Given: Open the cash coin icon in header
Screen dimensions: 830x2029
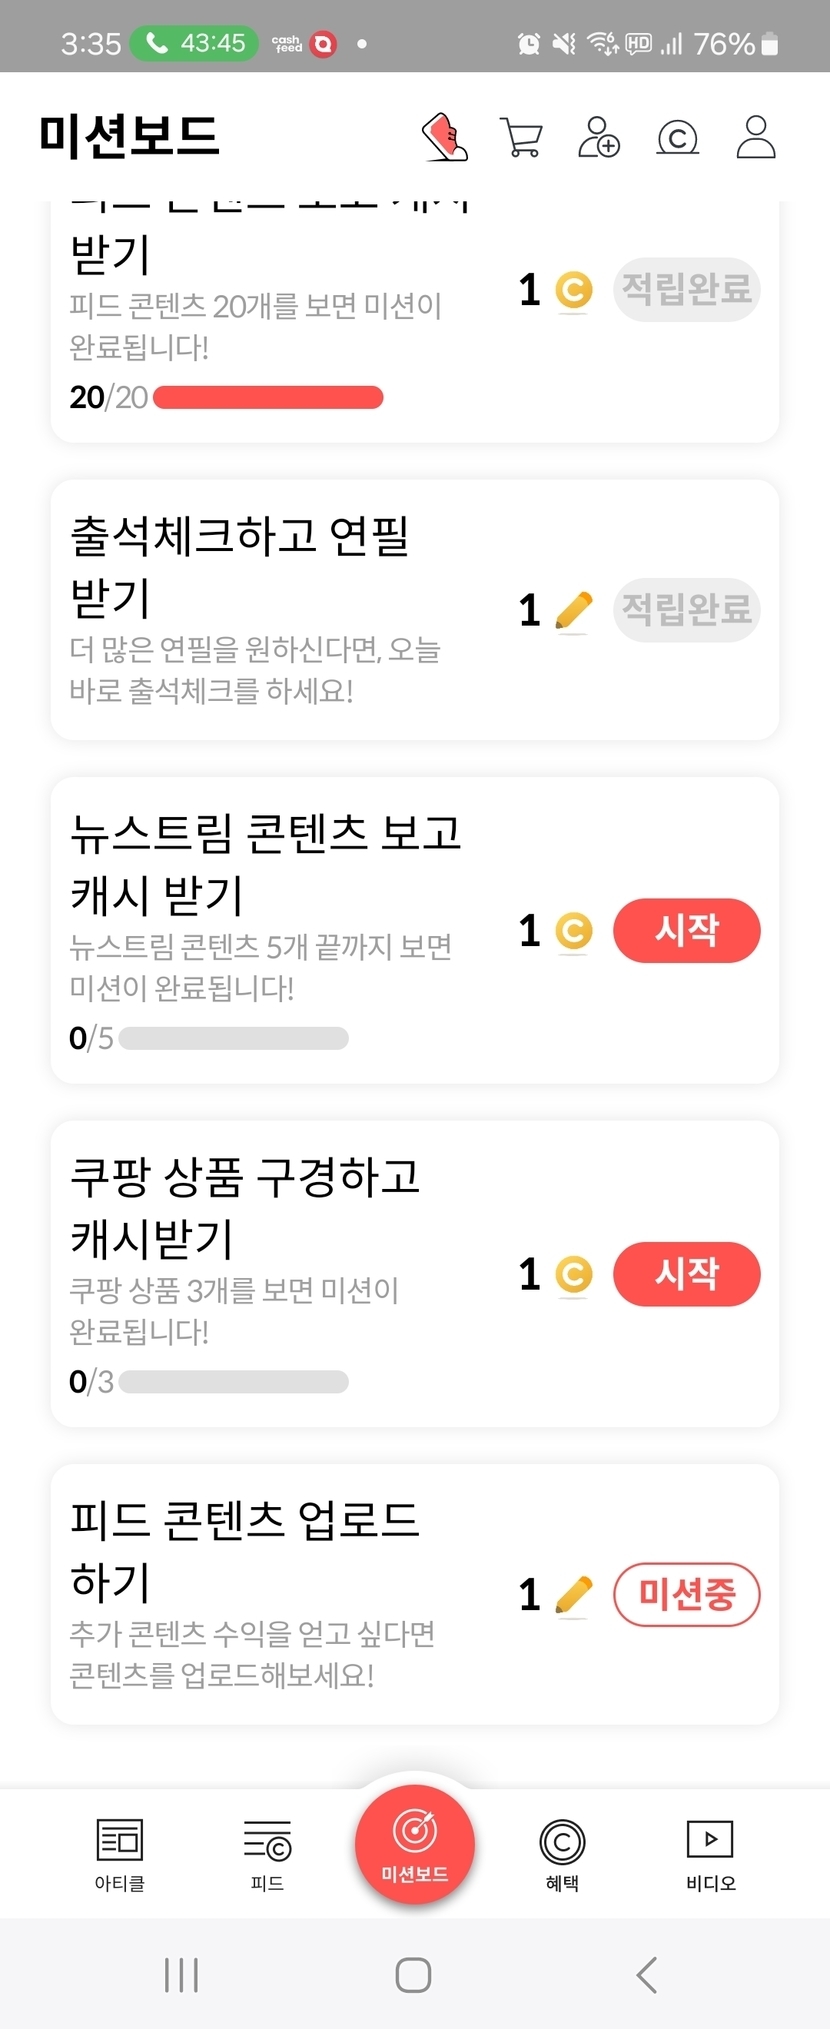Looking at the screenshot, I should (x=677, y=137).
